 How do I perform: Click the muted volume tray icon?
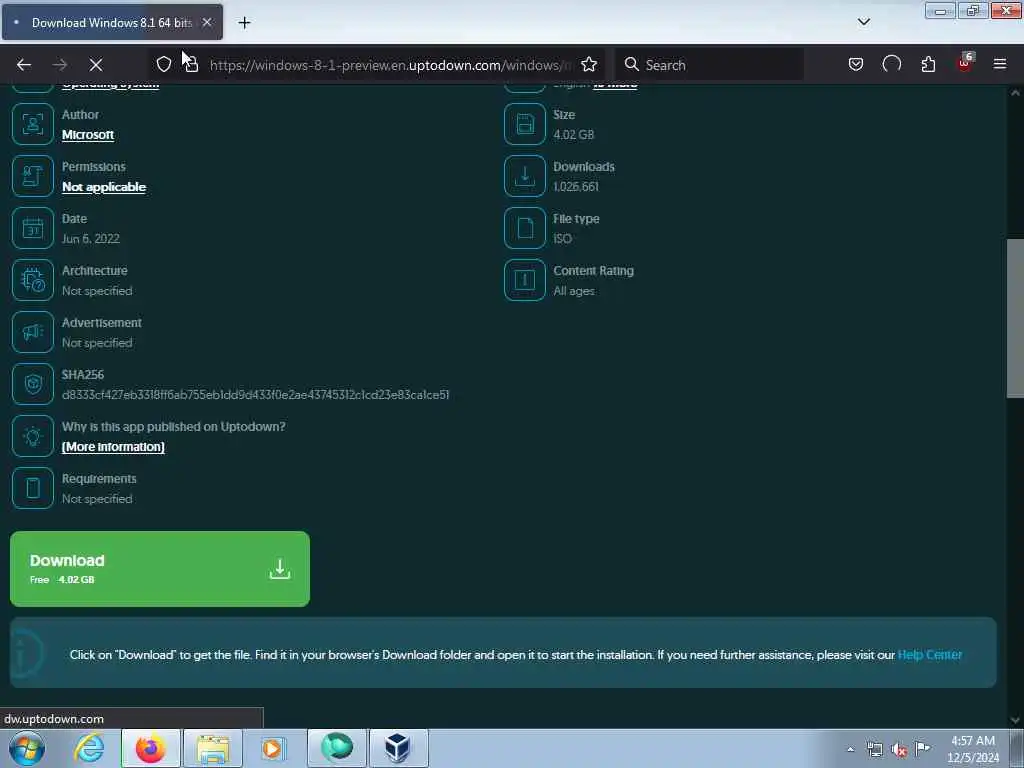click(899, 749)
